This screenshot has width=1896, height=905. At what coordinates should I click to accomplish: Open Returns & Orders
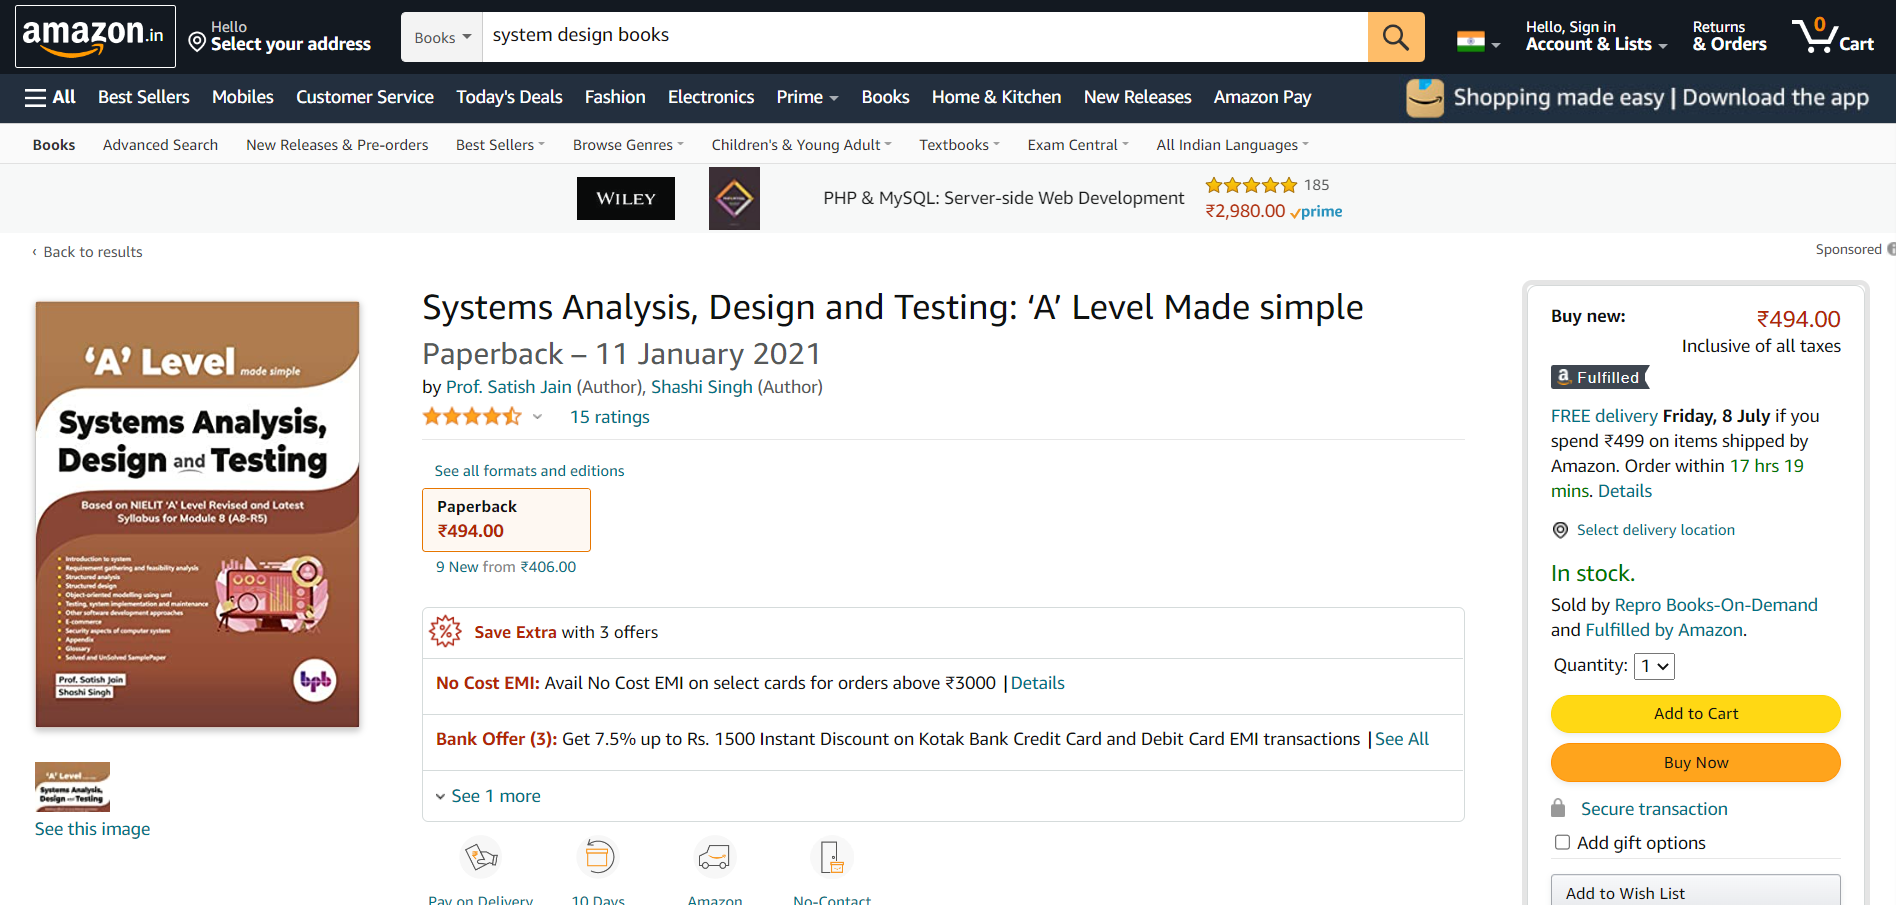[1729, 36]
